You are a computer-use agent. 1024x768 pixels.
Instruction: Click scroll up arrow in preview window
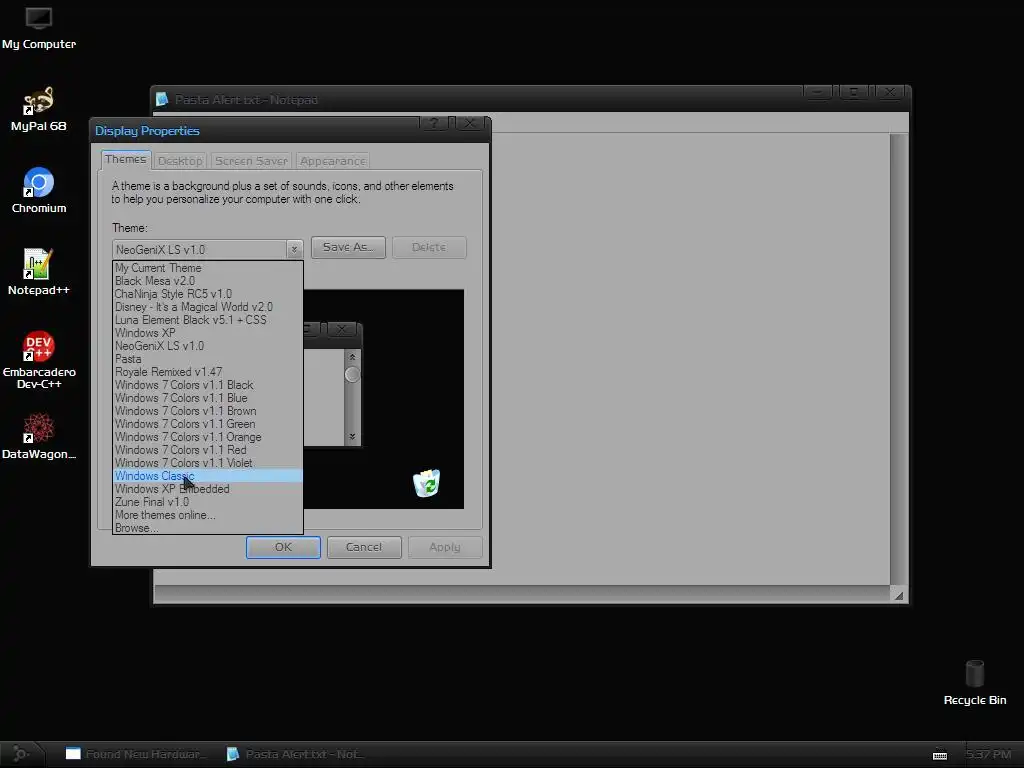pyautogui.click(x=352, y=357)
